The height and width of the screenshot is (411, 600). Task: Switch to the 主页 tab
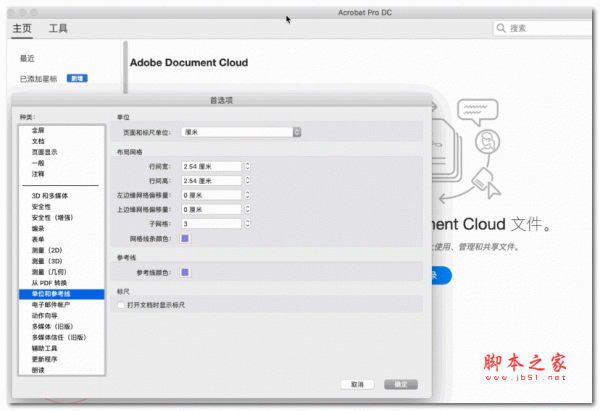pos(22,28)
